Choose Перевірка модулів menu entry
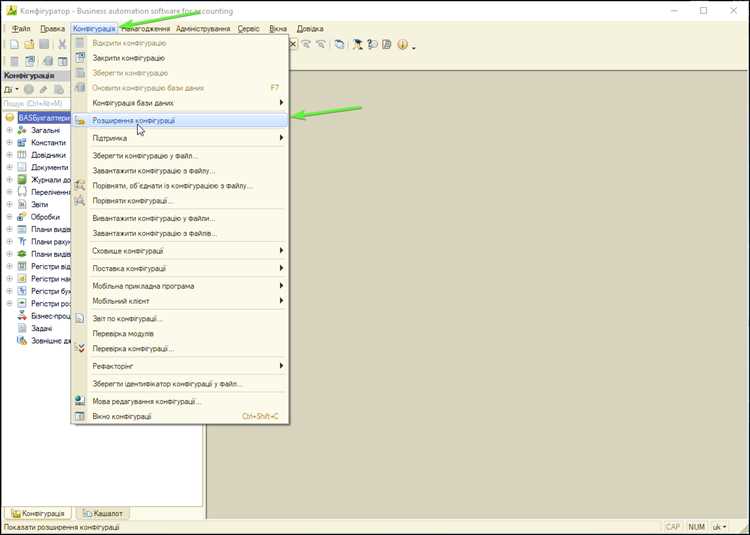This screenshot has height=535, width=750. coord(180,334)
